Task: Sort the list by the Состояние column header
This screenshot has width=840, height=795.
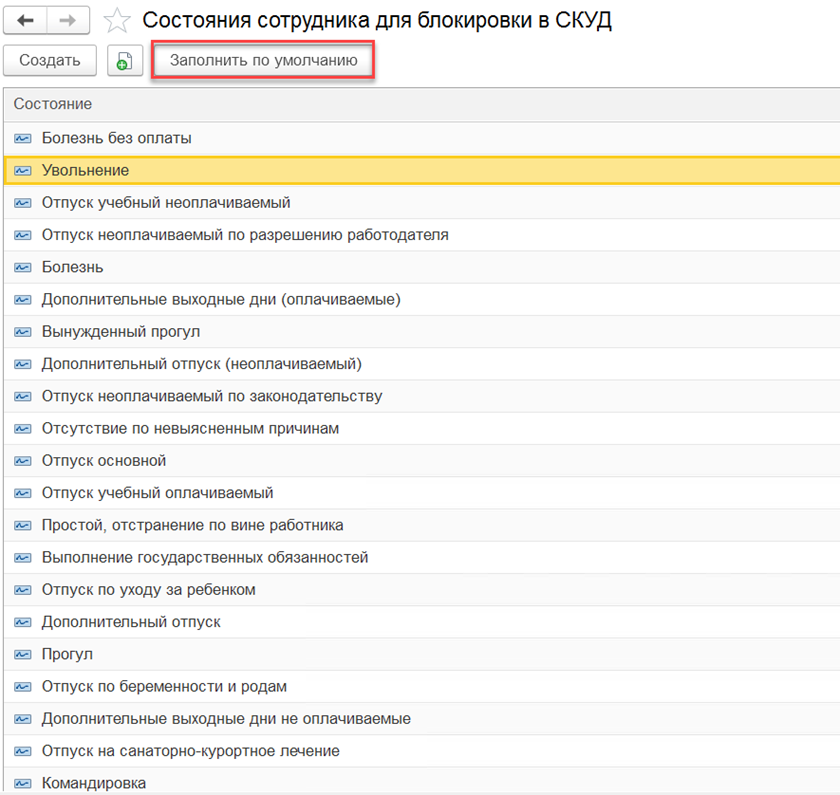Action: [53, 104]
